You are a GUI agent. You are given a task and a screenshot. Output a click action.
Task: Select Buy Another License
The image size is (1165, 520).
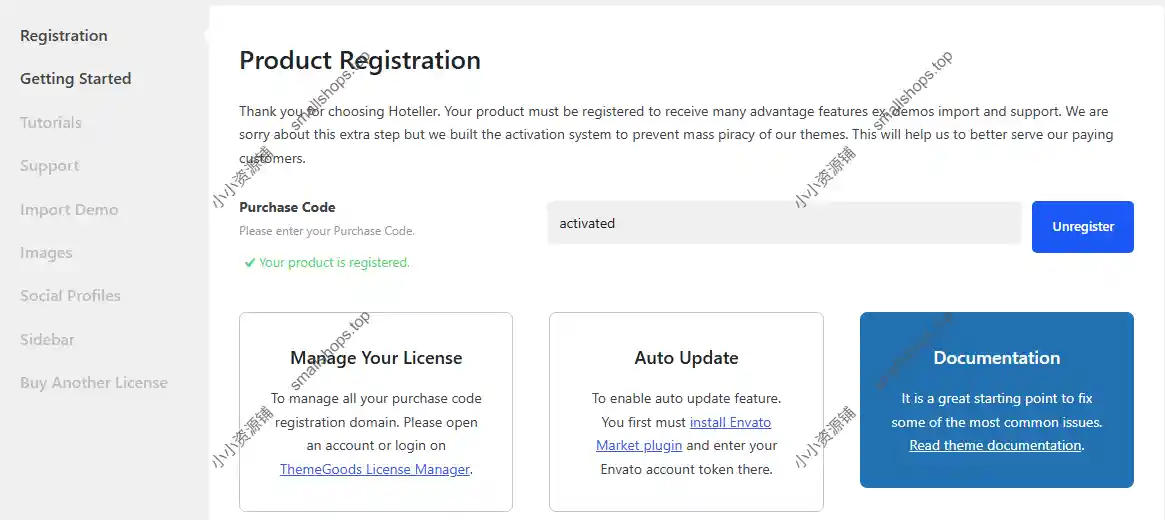pyautogui.click(x=94, y=383)
